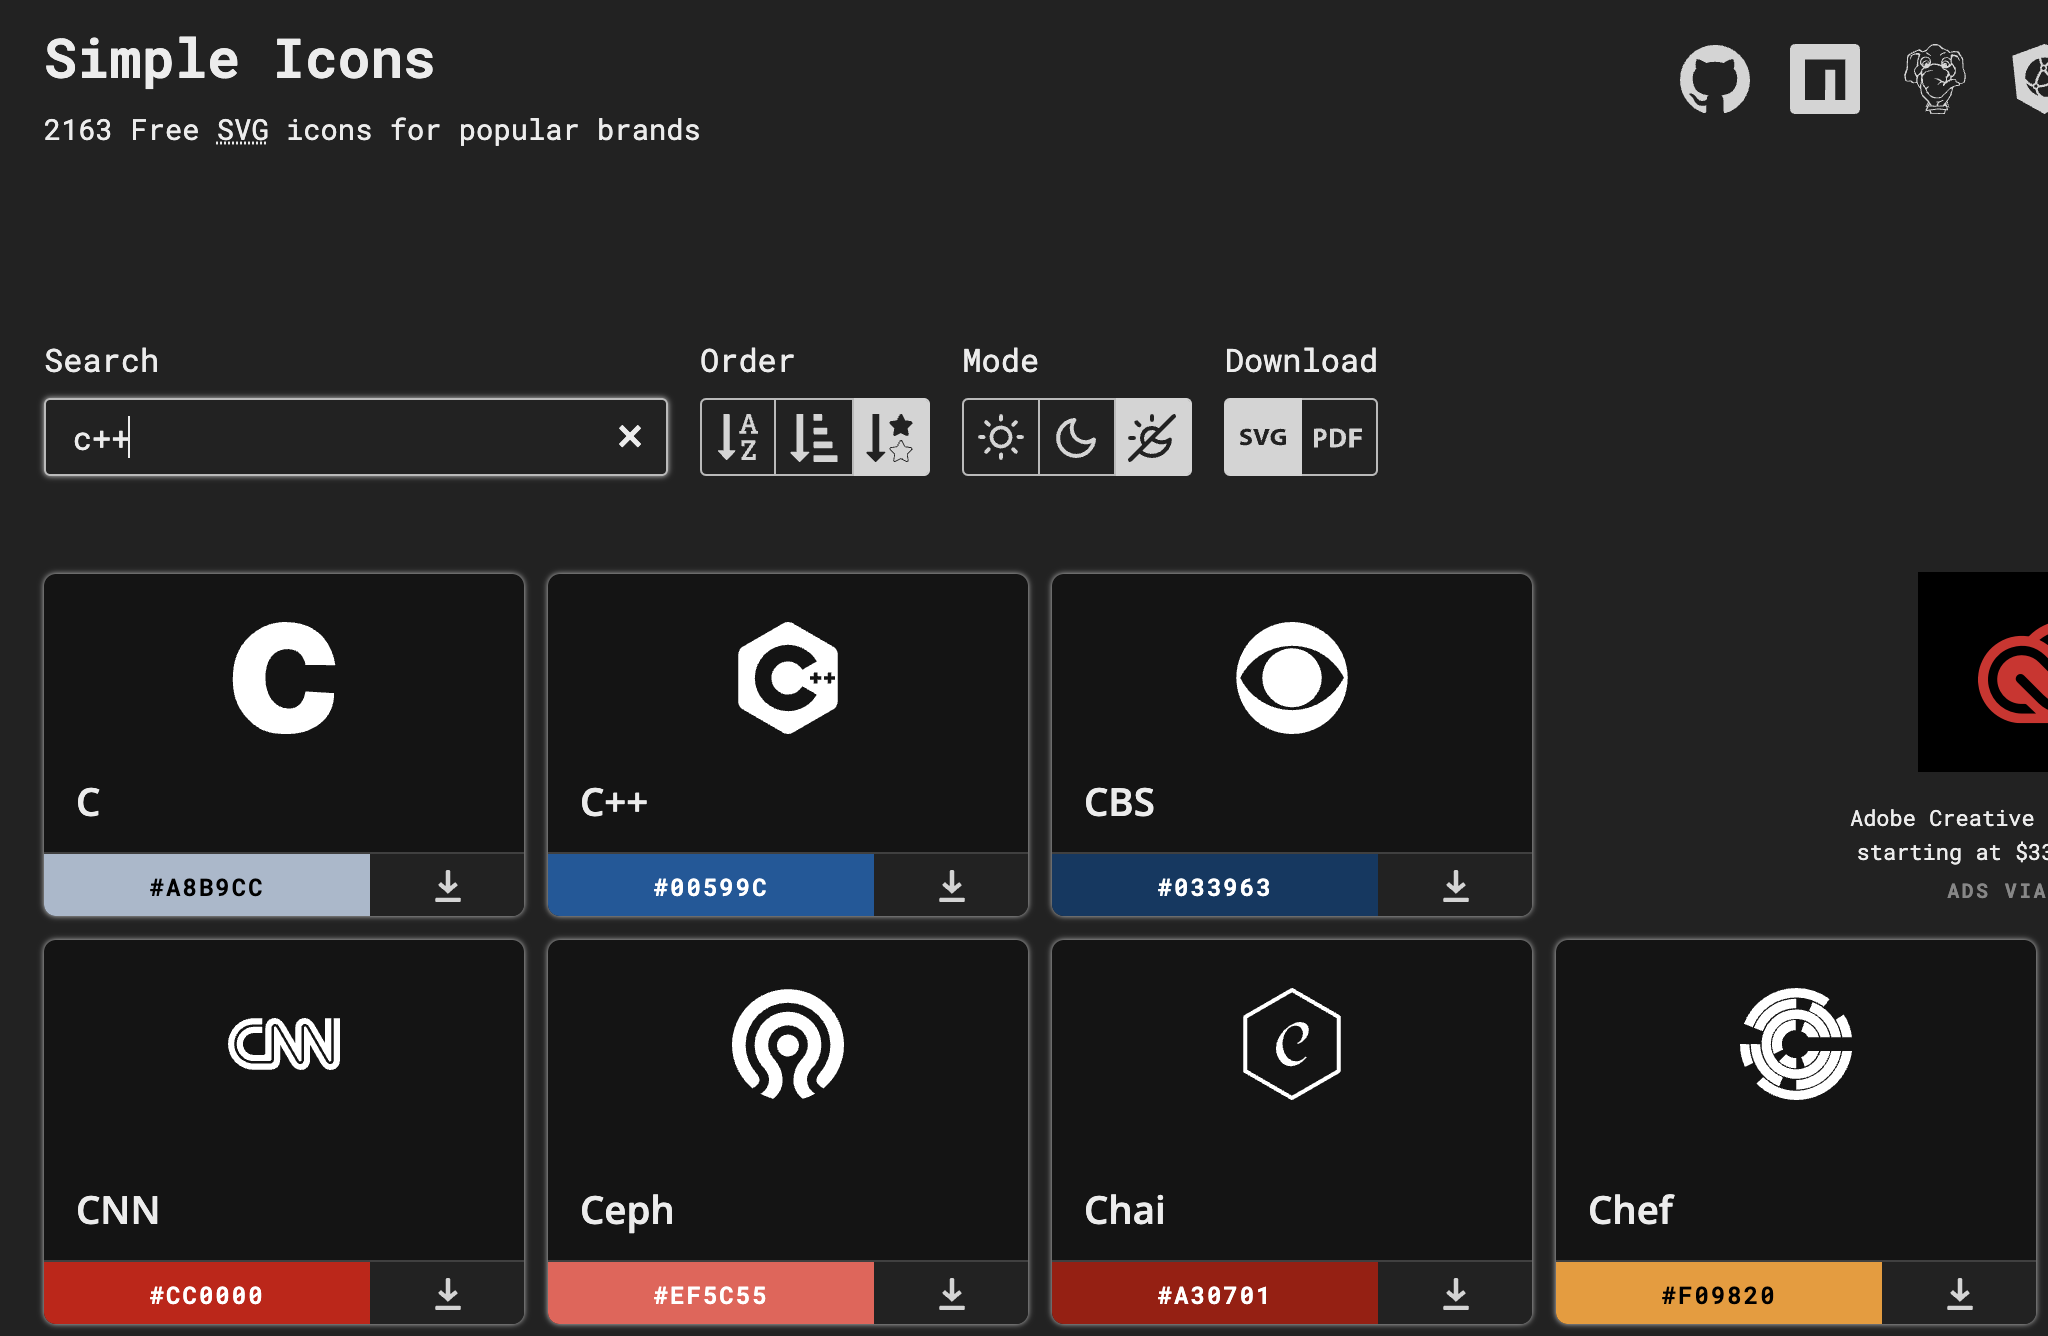Click the C++ icon to view details

[787, 679]
